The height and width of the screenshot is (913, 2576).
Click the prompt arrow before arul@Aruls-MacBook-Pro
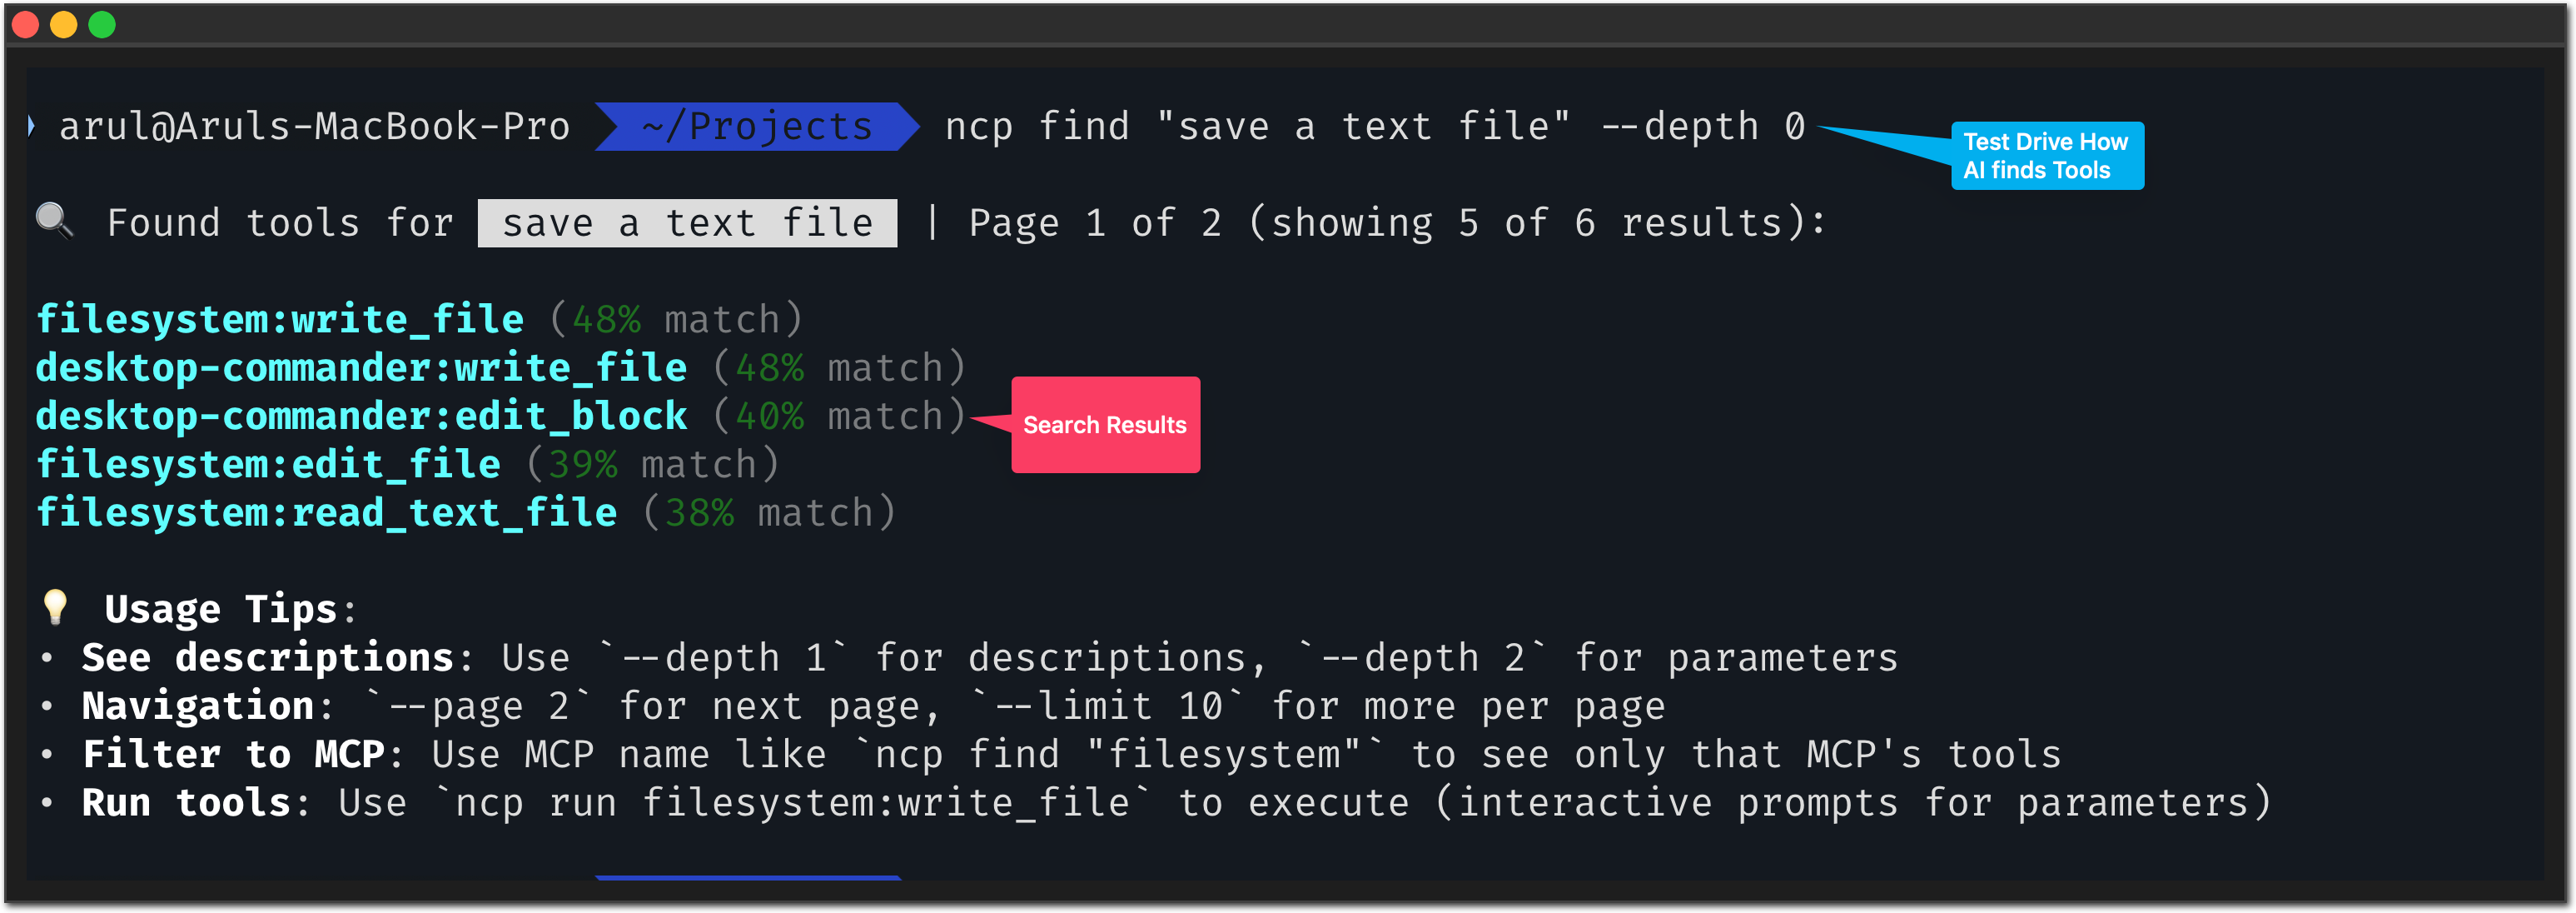coord(32,126)
